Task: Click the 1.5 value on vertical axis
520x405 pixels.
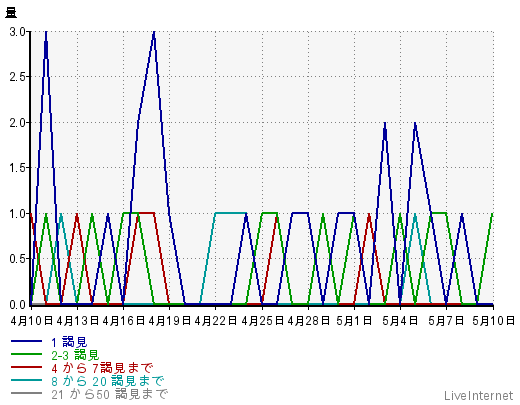Action: [17, 168]
